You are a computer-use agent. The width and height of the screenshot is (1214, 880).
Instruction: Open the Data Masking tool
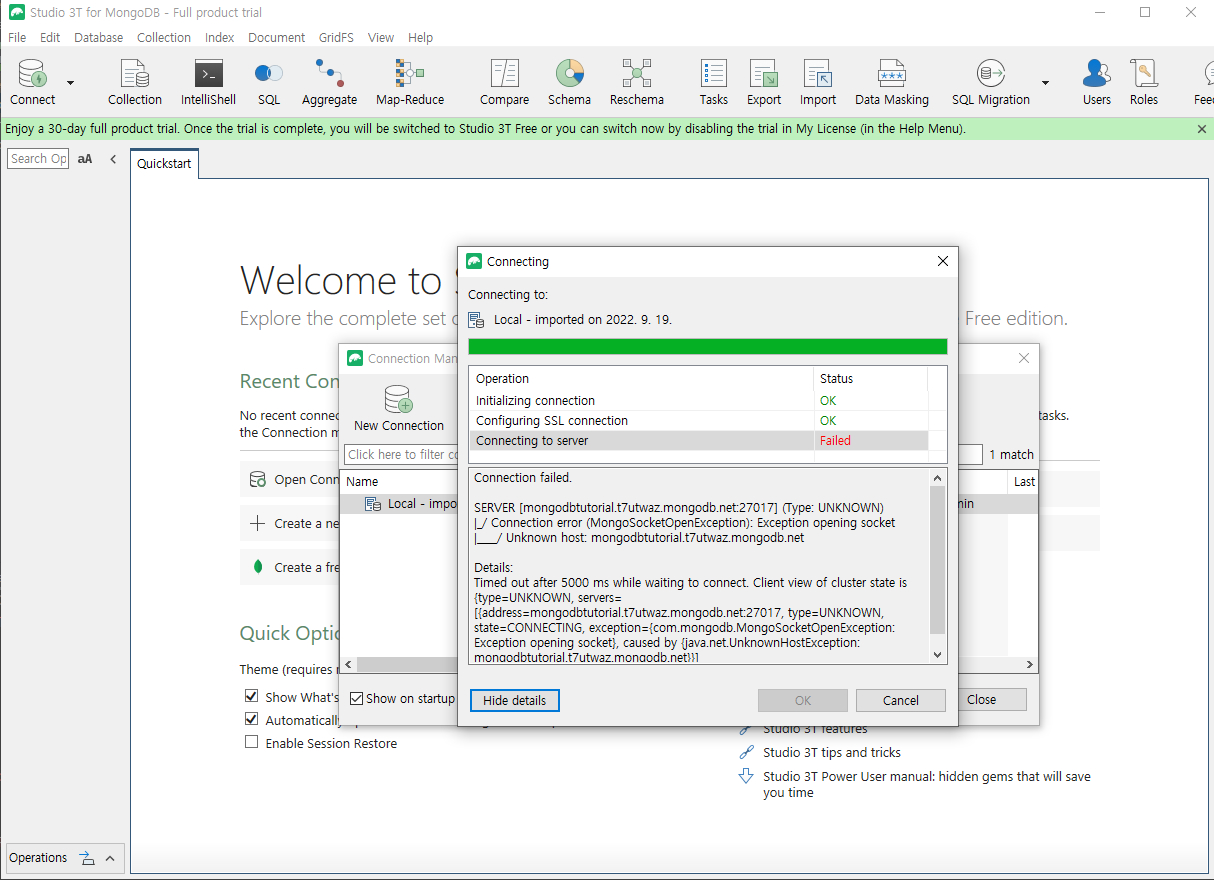point(892,82)
